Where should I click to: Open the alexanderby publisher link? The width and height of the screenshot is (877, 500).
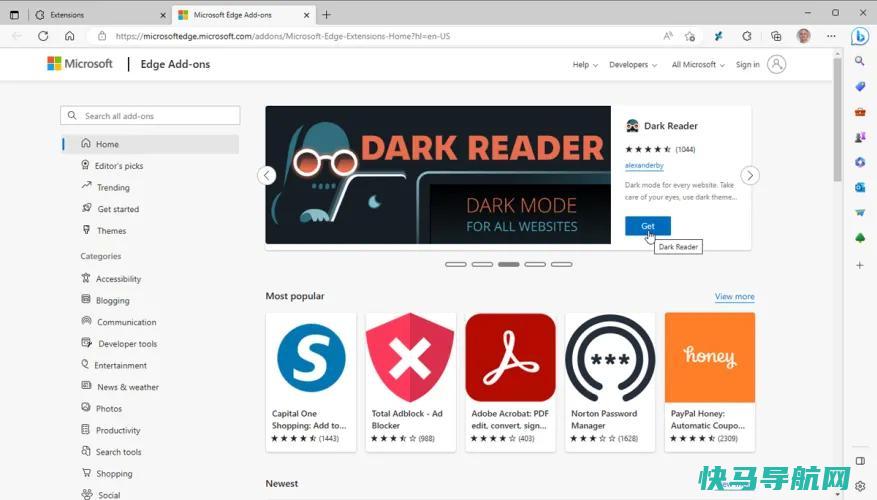point(644,166)
